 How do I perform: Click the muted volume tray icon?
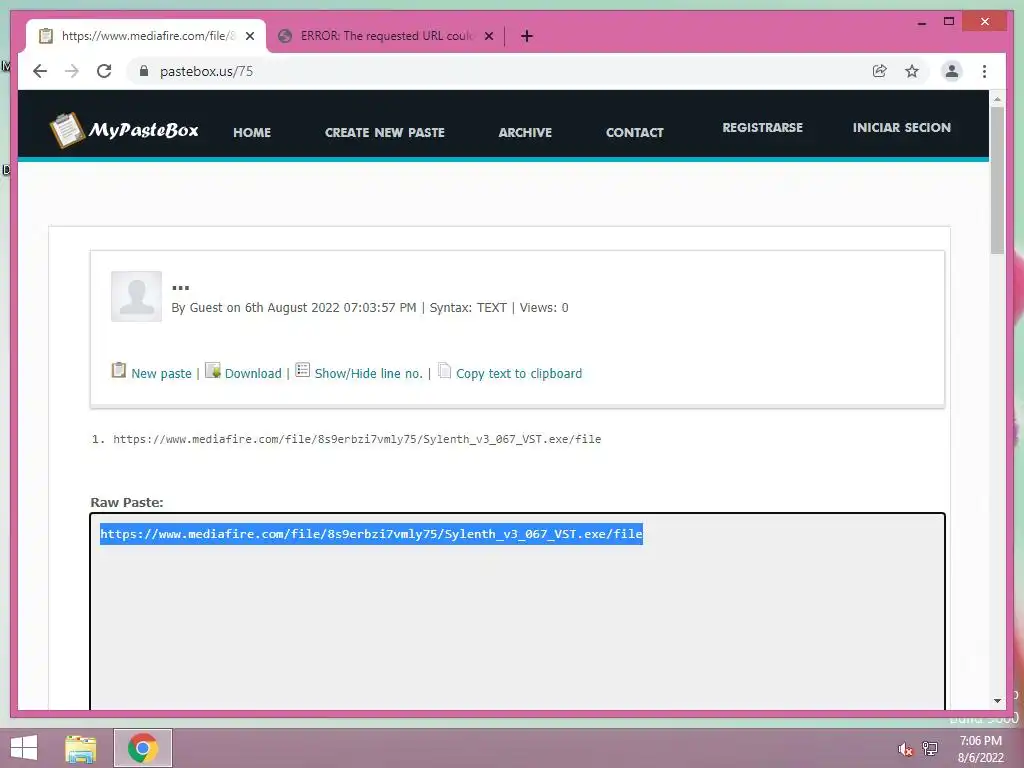[x=905, y=749]
